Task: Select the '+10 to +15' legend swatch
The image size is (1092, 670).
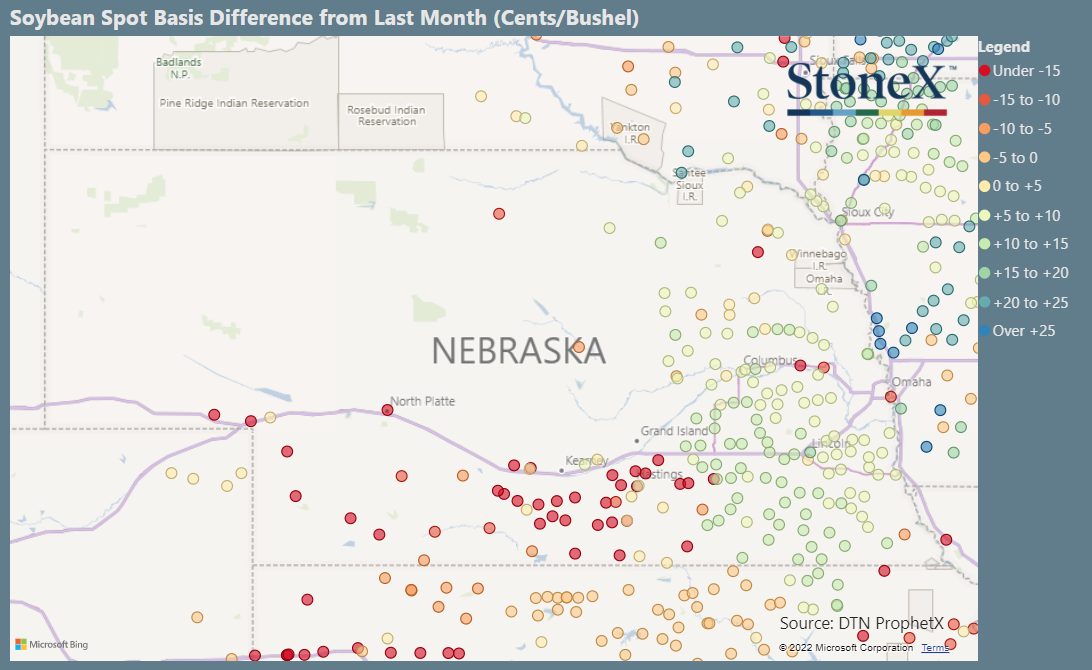Action: 985,244
